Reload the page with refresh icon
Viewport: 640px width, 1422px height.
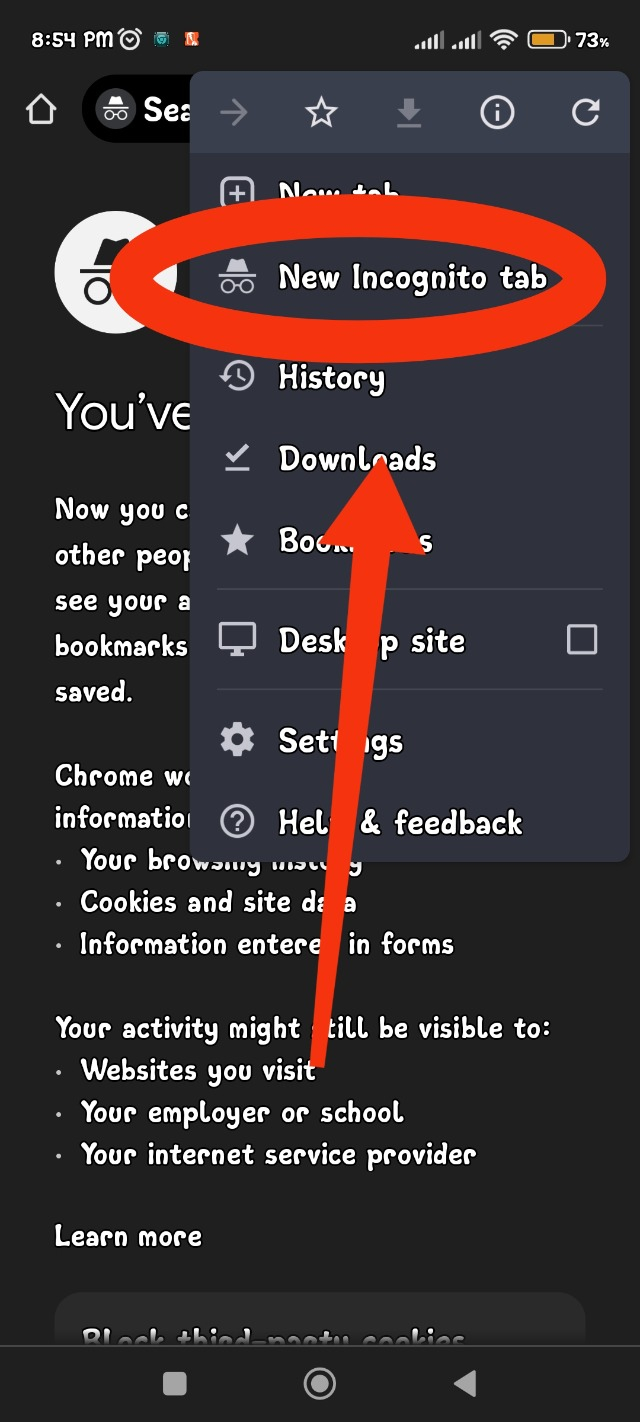click(x=585, y=112)
